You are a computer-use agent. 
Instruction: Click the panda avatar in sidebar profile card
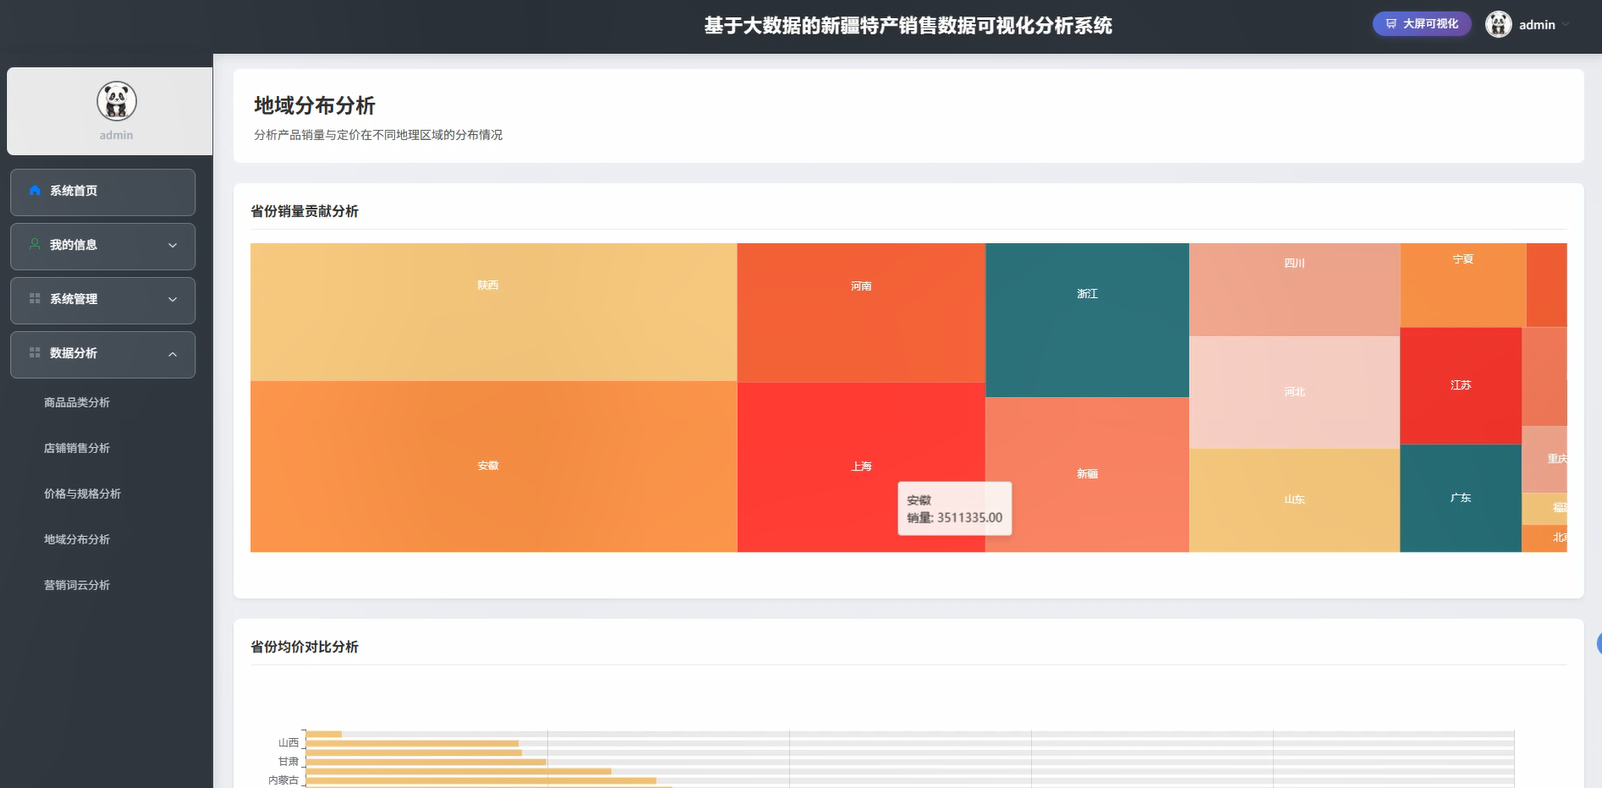click(x=116, y=101)
